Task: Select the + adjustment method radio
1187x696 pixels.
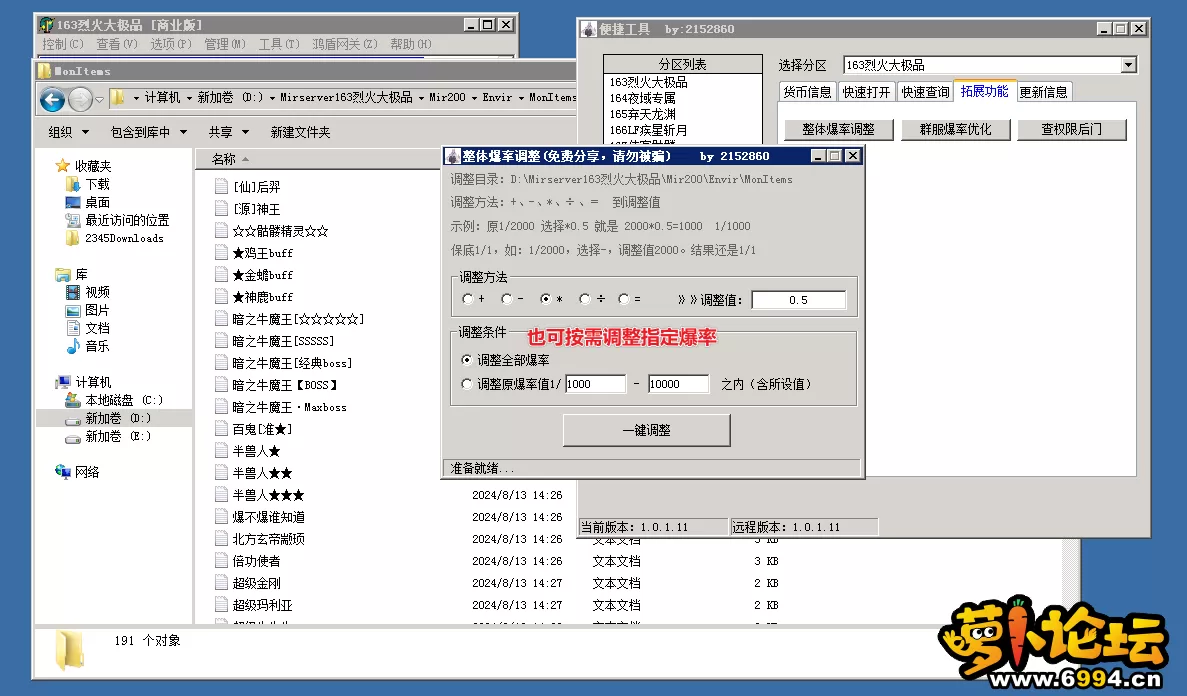Action: pyautogui.click(x=467, y=299)
